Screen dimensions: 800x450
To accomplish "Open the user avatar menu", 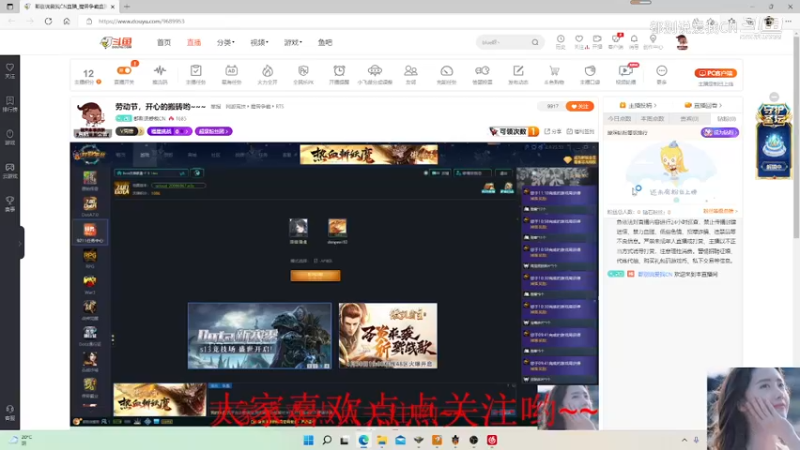I will (x=682, y=42).
